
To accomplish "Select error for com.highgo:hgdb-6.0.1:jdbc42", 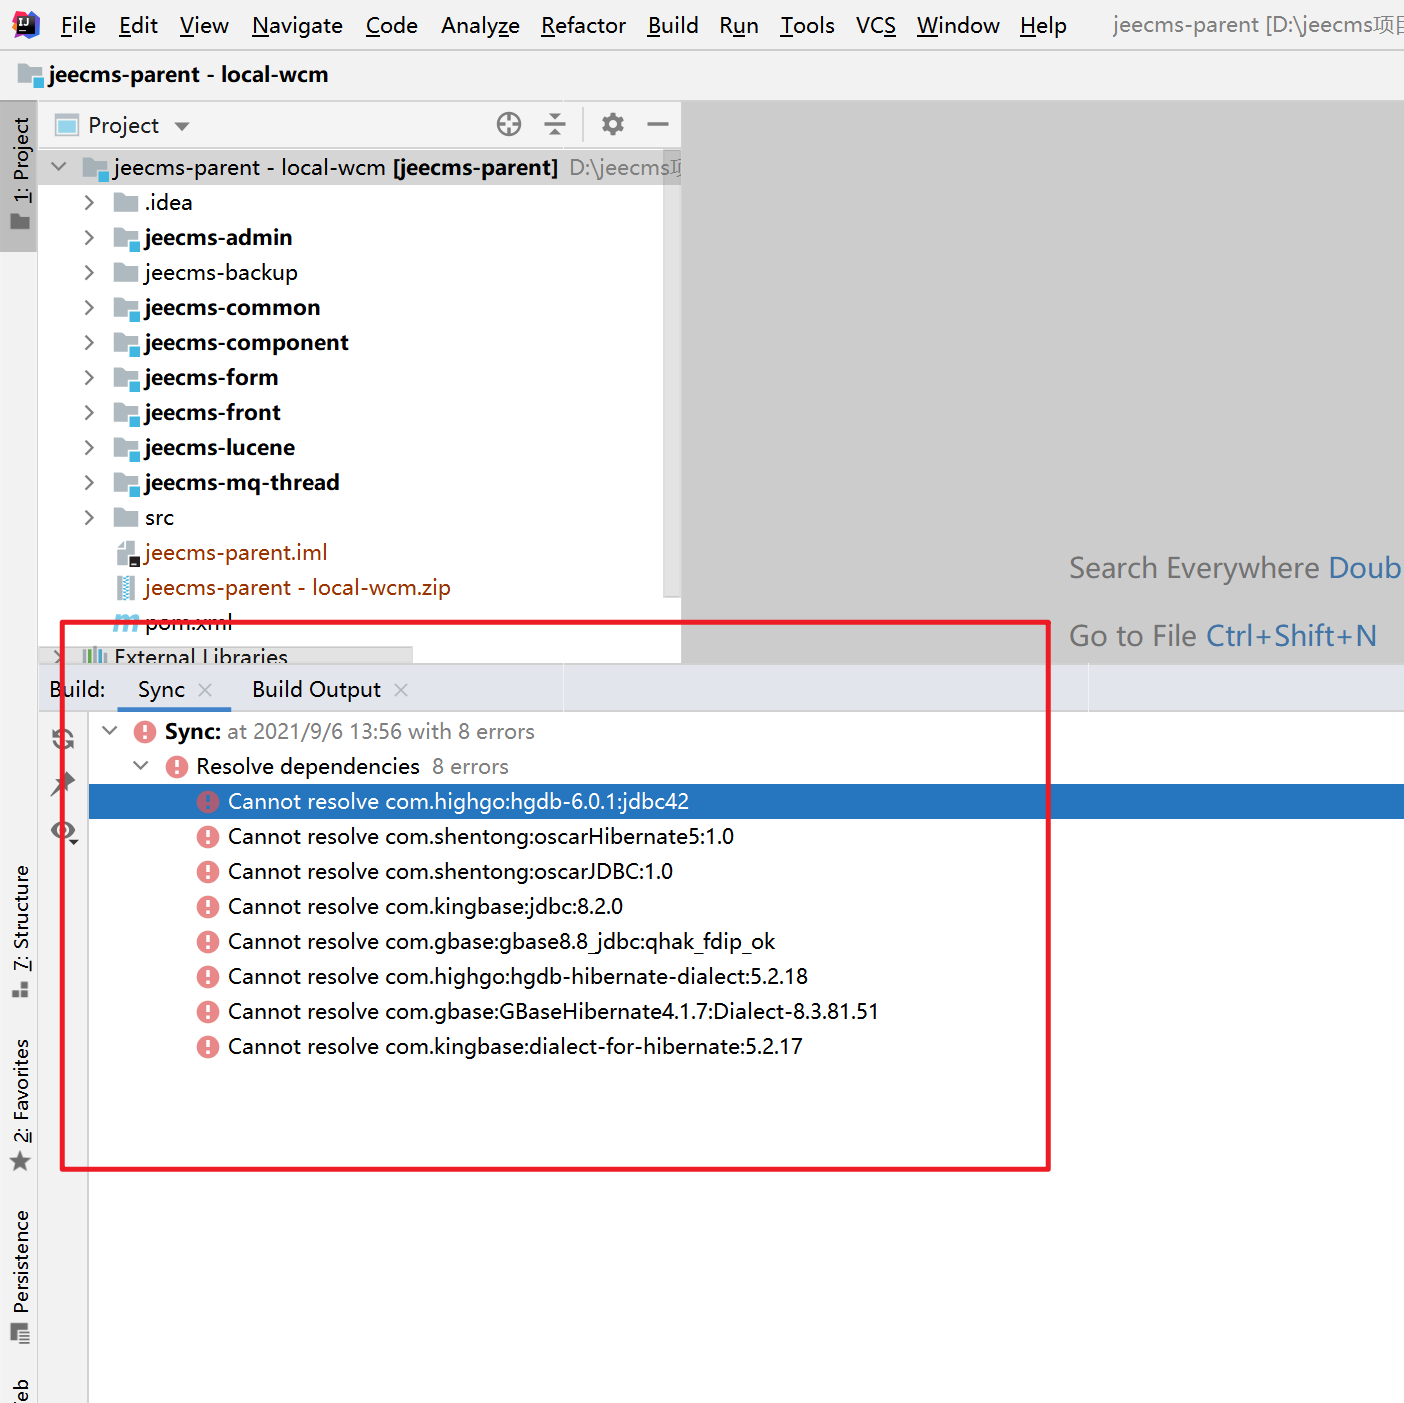I will [745, 802].
